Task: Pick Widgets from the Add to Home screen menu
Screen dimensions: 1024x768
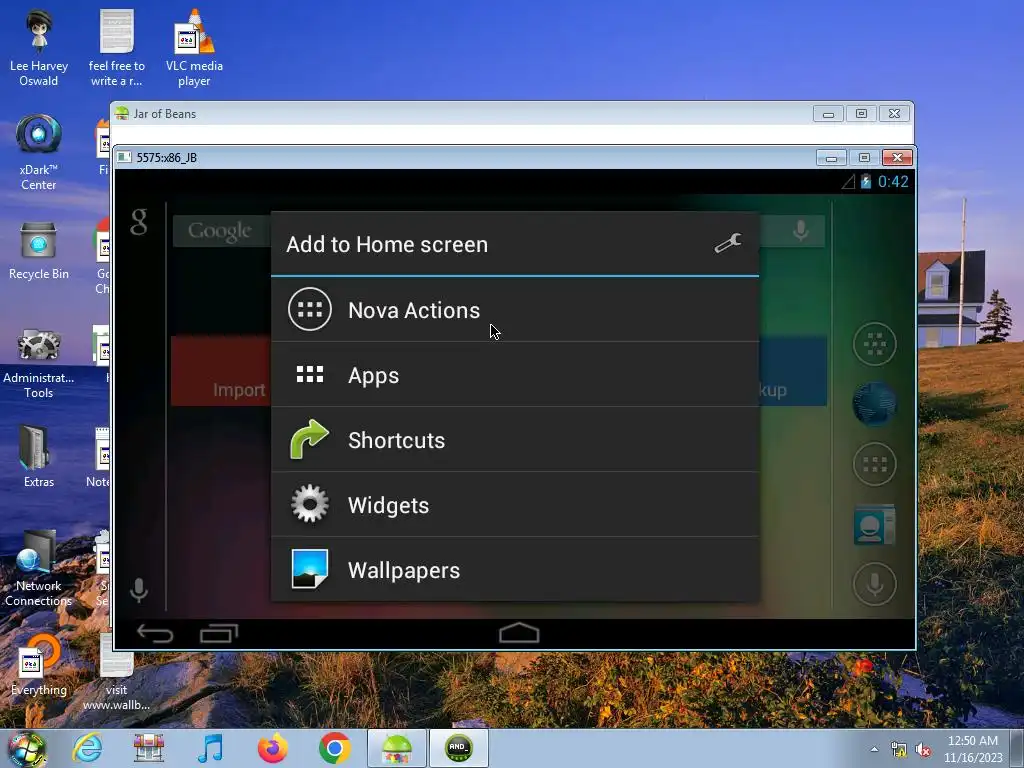Action: click(x=515, y=505)
